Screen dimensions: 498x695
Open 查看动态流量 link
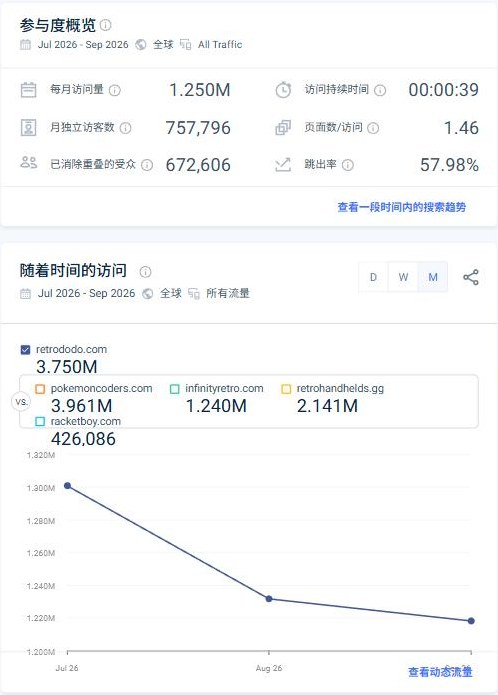(x=440, y=672)
